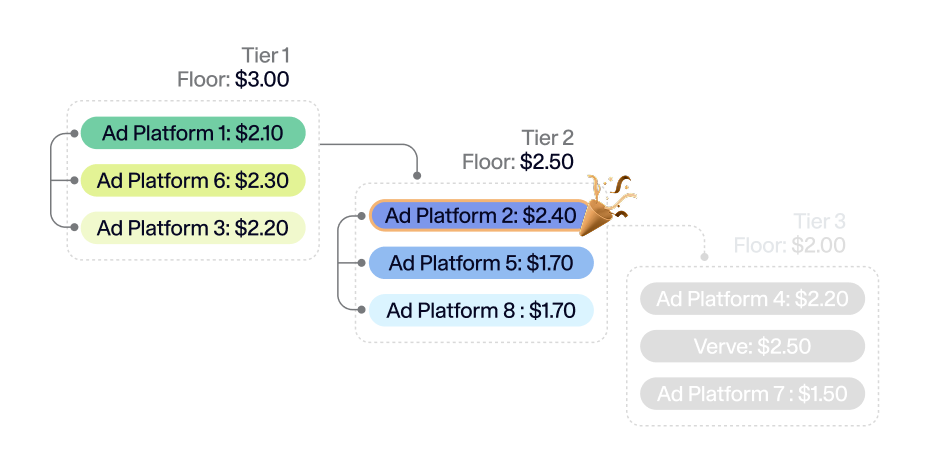
Task: Click the connector dot left of Ad Platform 1
Action: pyautogui.click(x=75, y=133)
